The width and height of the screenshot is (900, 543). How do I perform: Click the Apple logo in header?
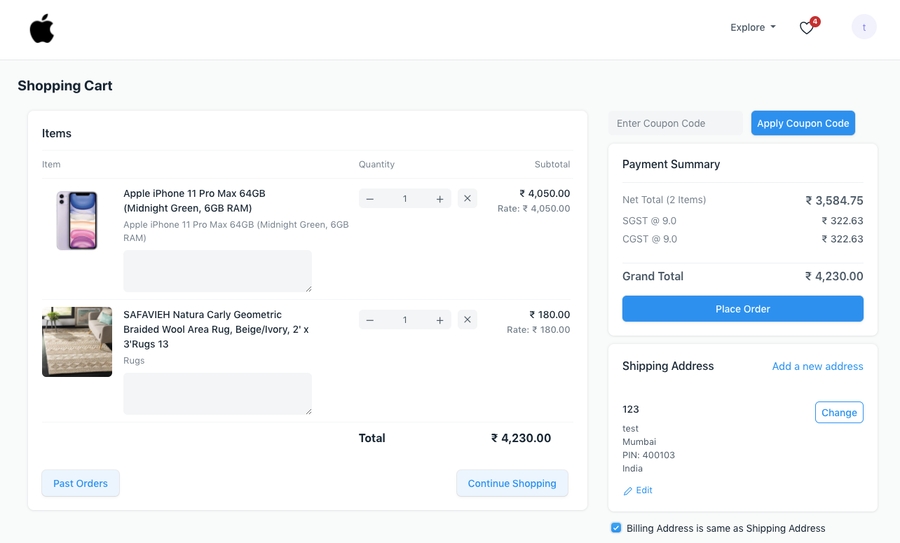(42, 29)
